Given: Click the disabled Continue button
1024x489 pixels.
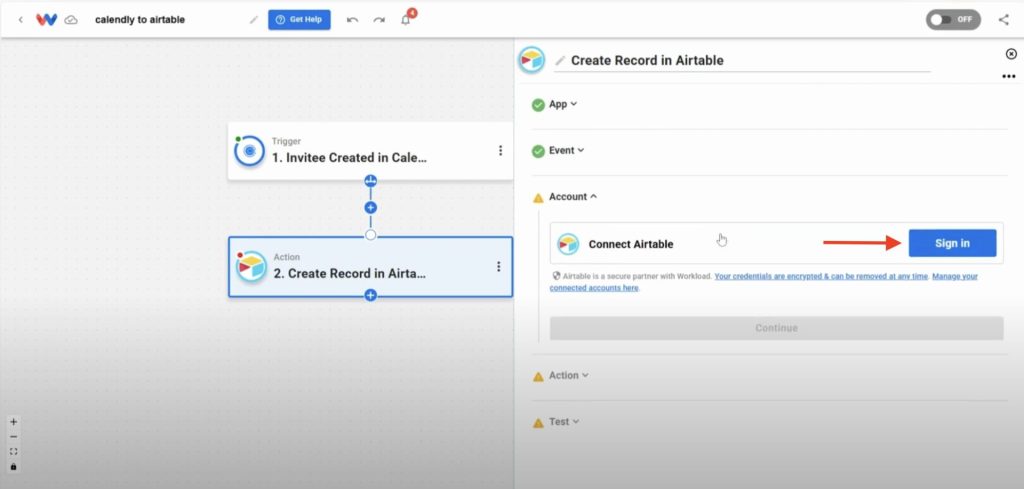Looking at the screenshot, I should coord(776,328).
